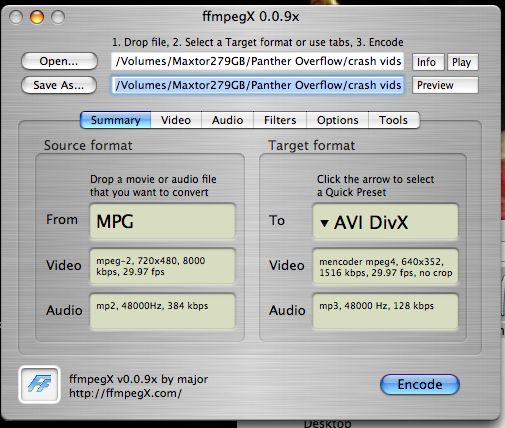Click the Save As... button
The height and width of the screenshot is (428, 505).
tap(59, 85)
